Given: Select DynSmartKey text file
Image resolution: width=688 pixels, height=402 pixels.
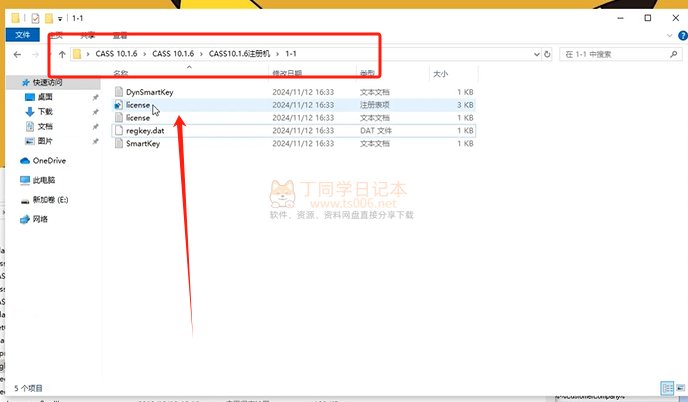Looking at the screenshot, I should pos(294,92).
